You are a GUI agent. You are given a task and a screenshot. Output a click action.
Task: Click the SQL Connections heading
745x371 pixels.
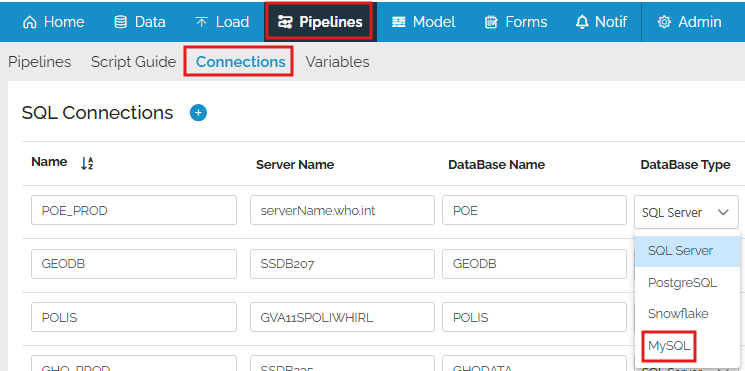click(x=97, y=113)
